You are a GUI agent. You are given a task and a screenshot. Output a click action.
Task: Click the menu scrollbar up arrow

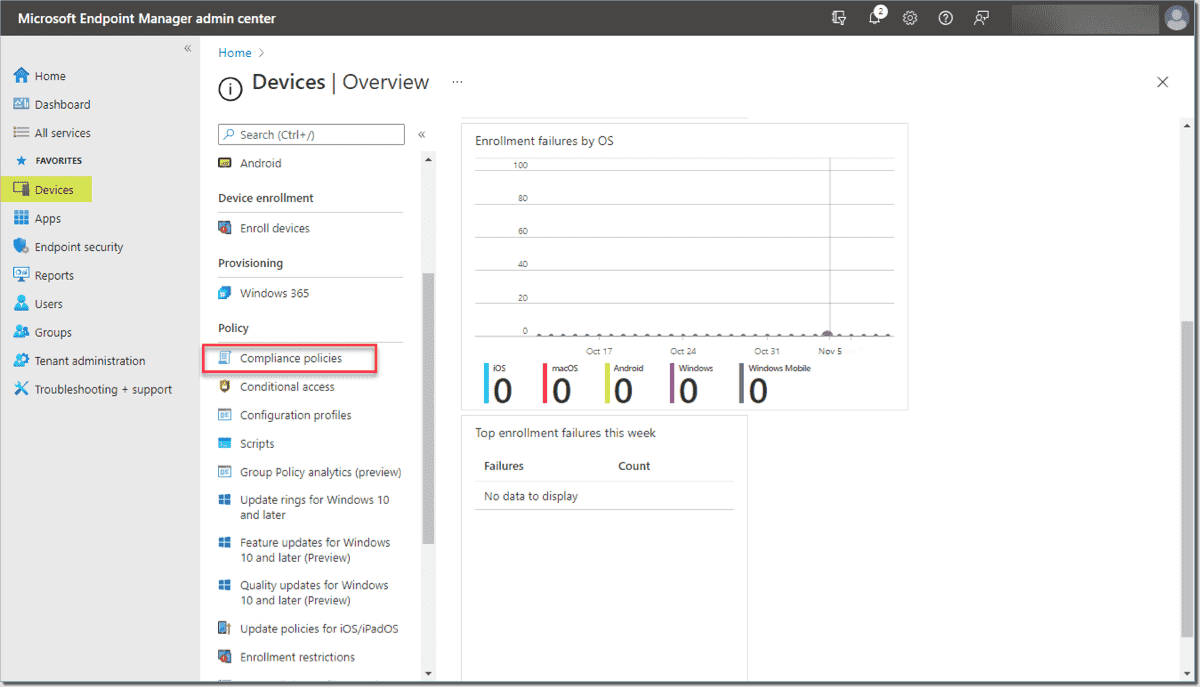(x=428, y=158)
